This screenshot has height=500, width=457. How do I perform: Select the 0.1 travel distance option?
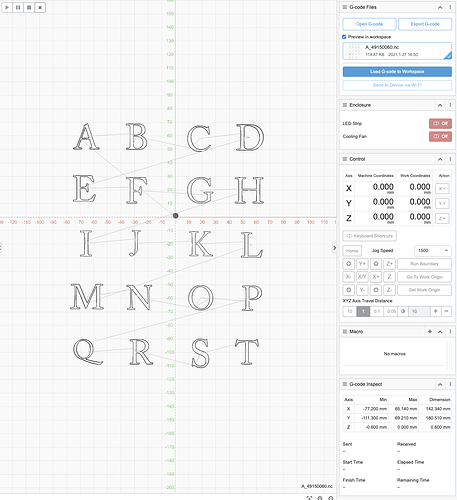377,311
